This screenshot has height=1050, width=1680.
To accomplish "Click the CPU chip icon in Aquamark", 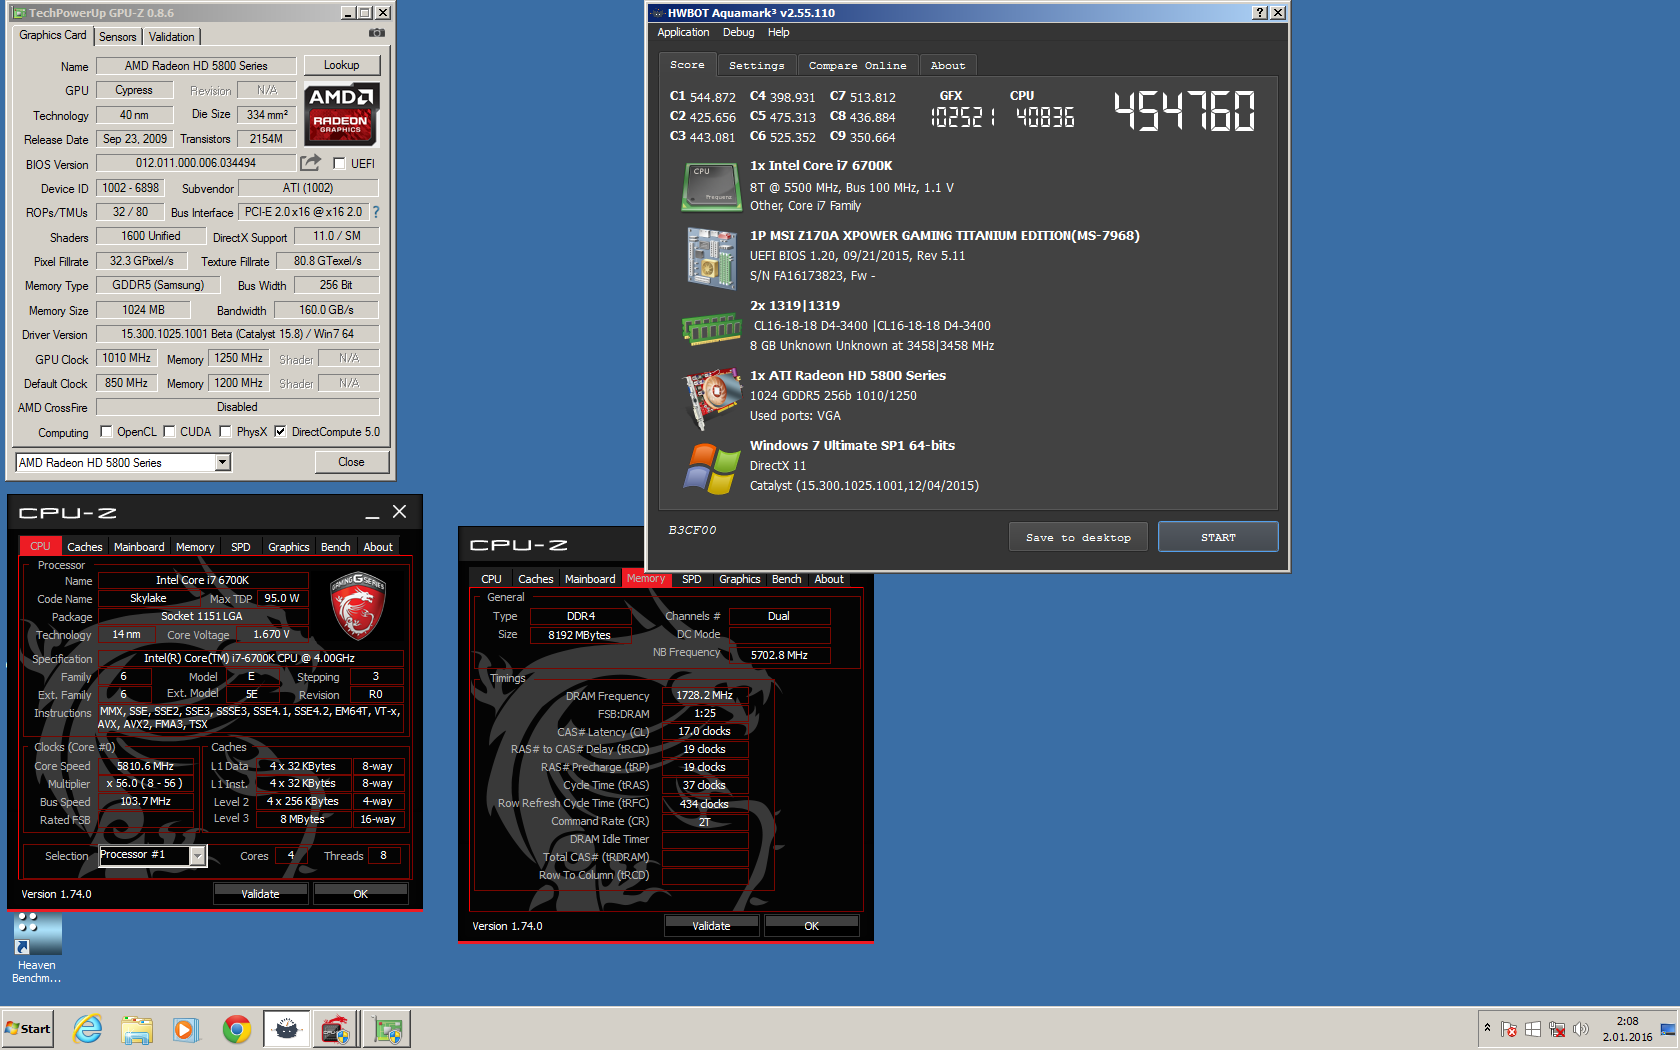I will (x=710, y=187).
